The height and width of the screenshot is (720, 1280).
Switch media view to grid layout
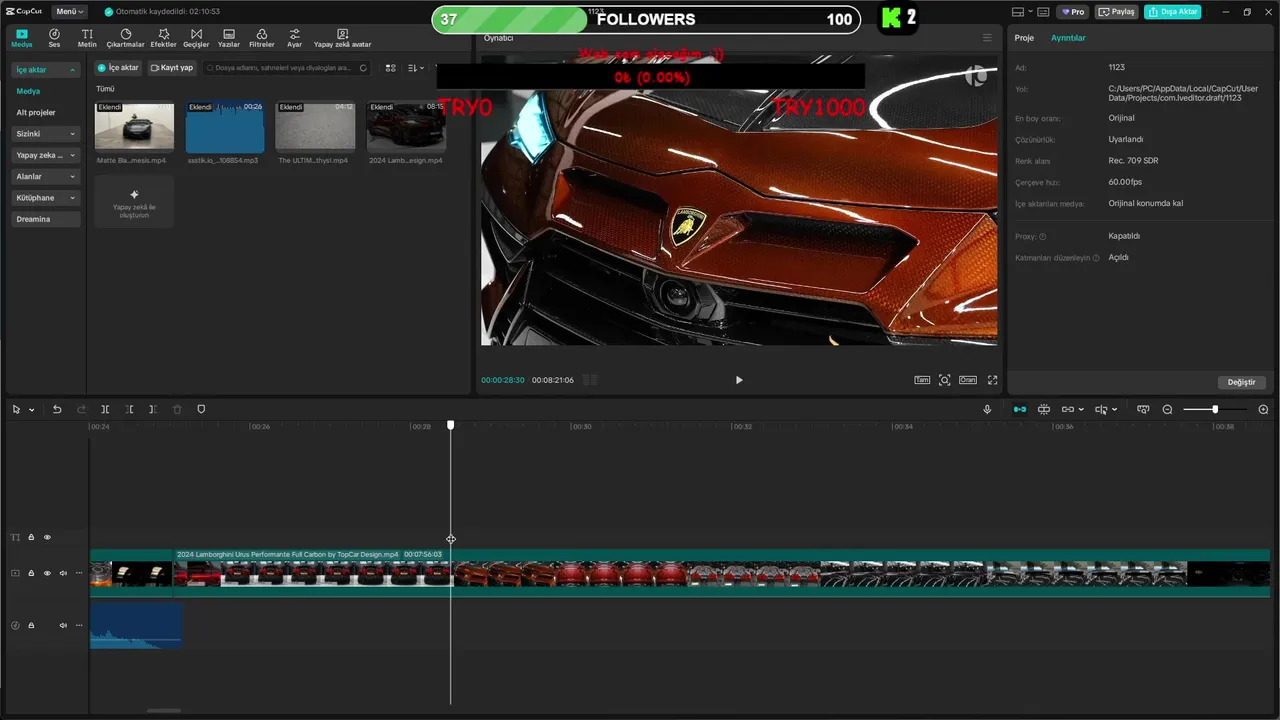pyautogui.click(x=390, y=68)
